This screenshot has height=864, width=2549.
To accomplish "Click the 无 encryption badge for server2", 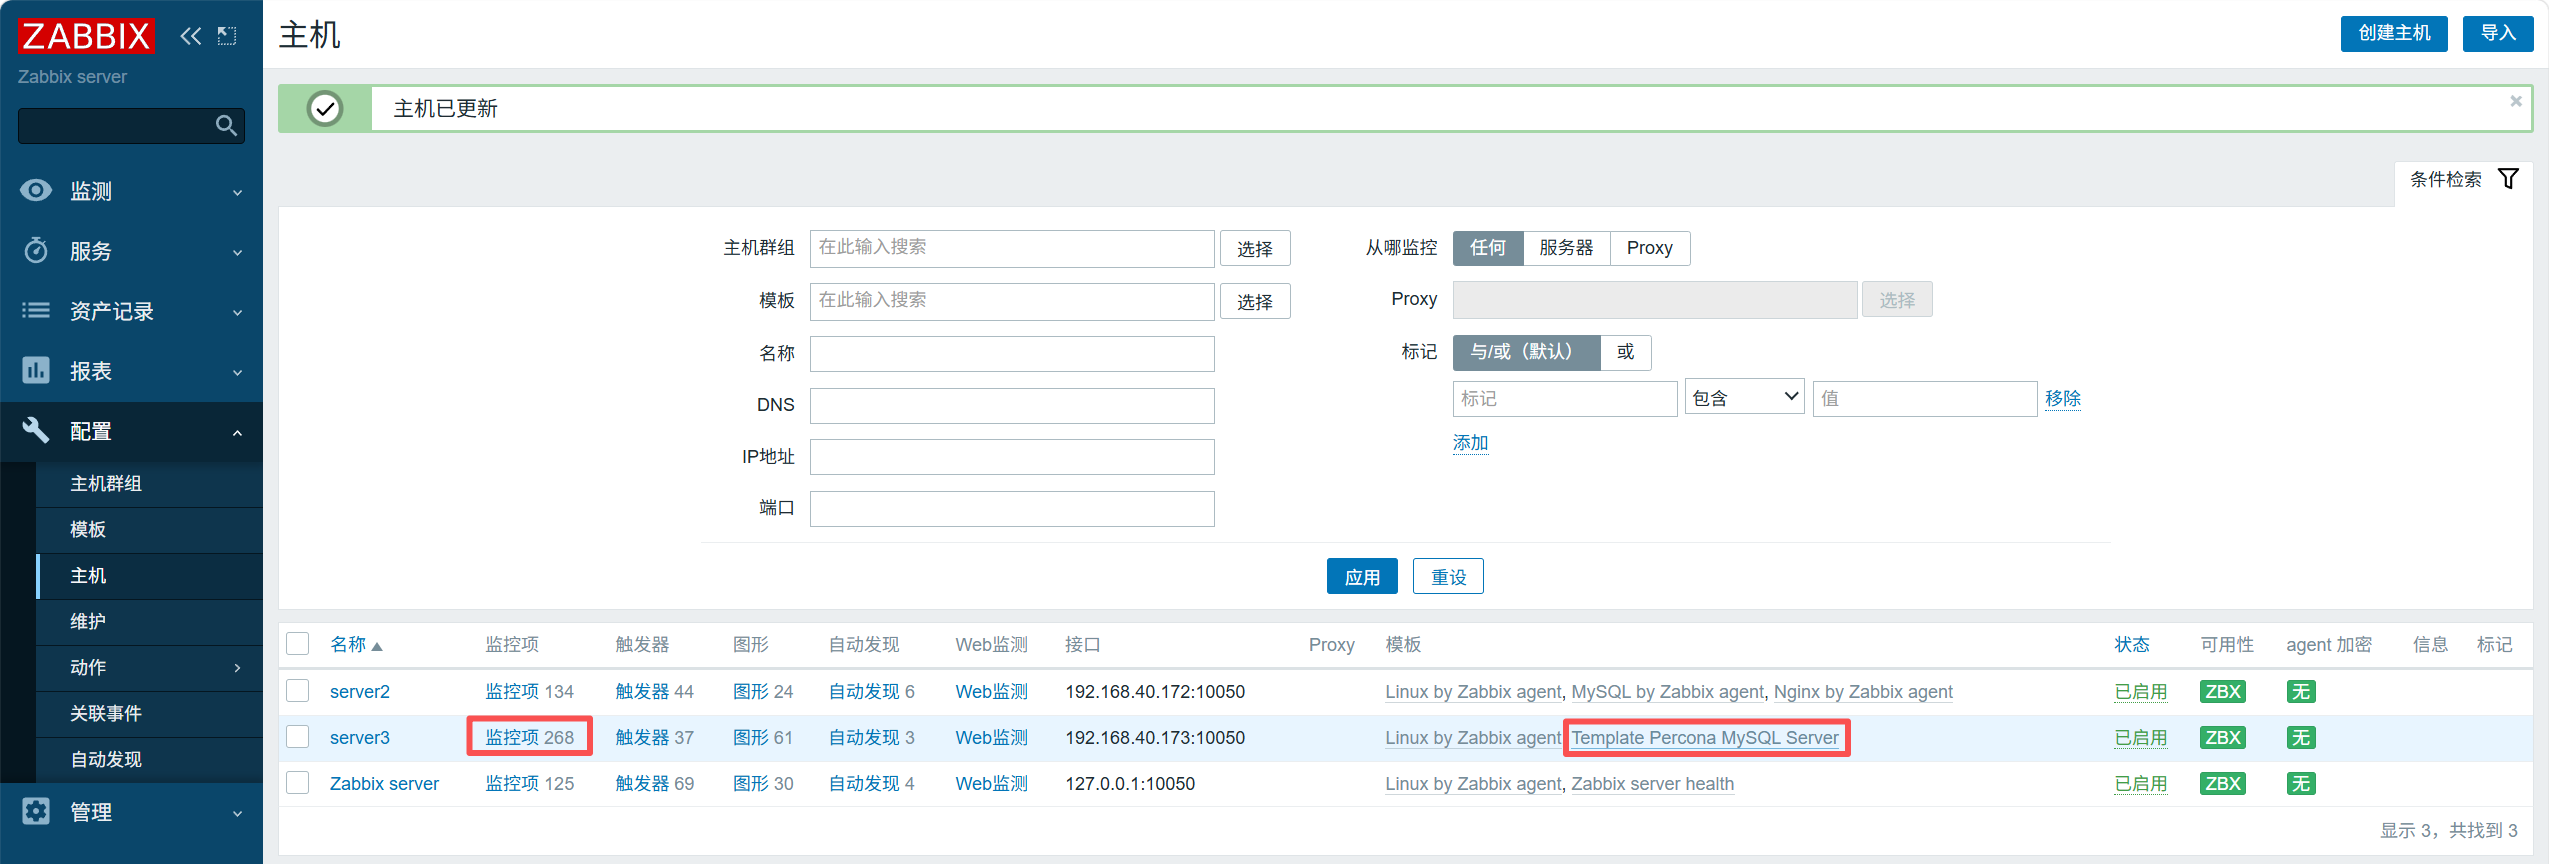I will (x=2301, y=691).
